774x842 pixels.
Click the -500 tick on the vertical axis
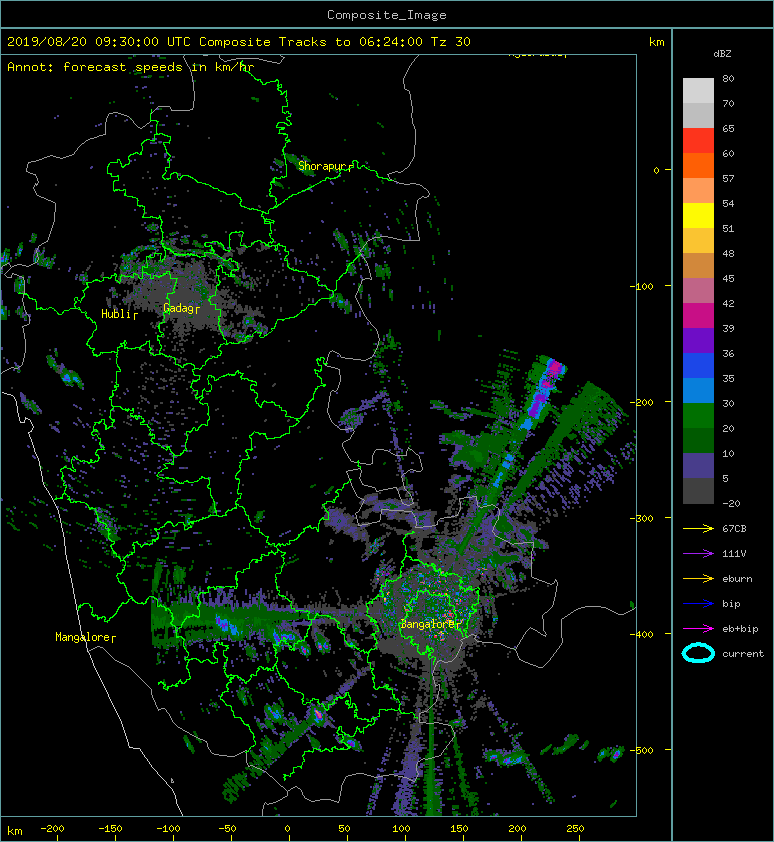[x=642, y=750]
